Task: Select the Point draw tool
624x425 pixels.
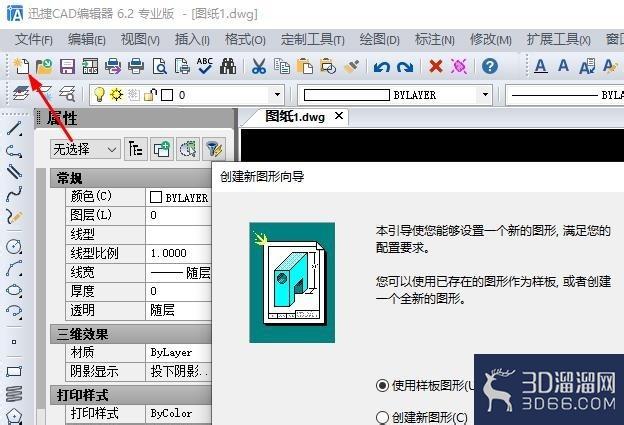Action: [x=14, y=342]
